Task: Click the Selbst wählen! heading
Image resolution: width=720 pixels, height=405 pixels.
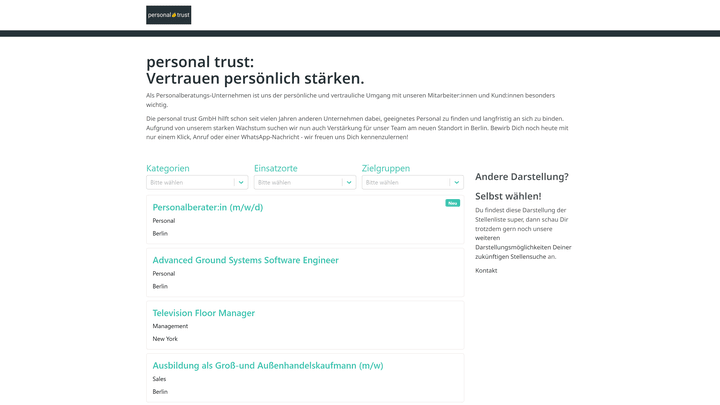Action: pyautogui.click(x=508, y=196)
